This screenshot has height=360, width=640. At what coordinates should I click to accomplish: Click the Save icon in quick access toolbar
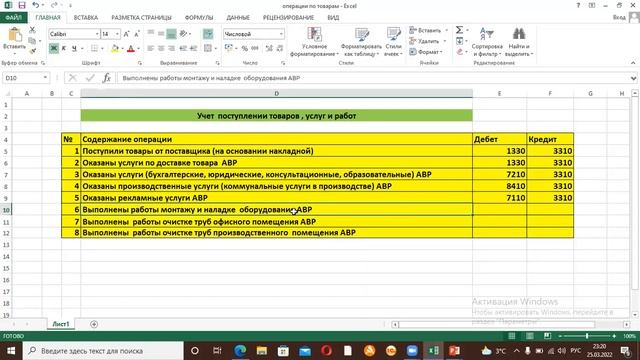tap(22, 5)
